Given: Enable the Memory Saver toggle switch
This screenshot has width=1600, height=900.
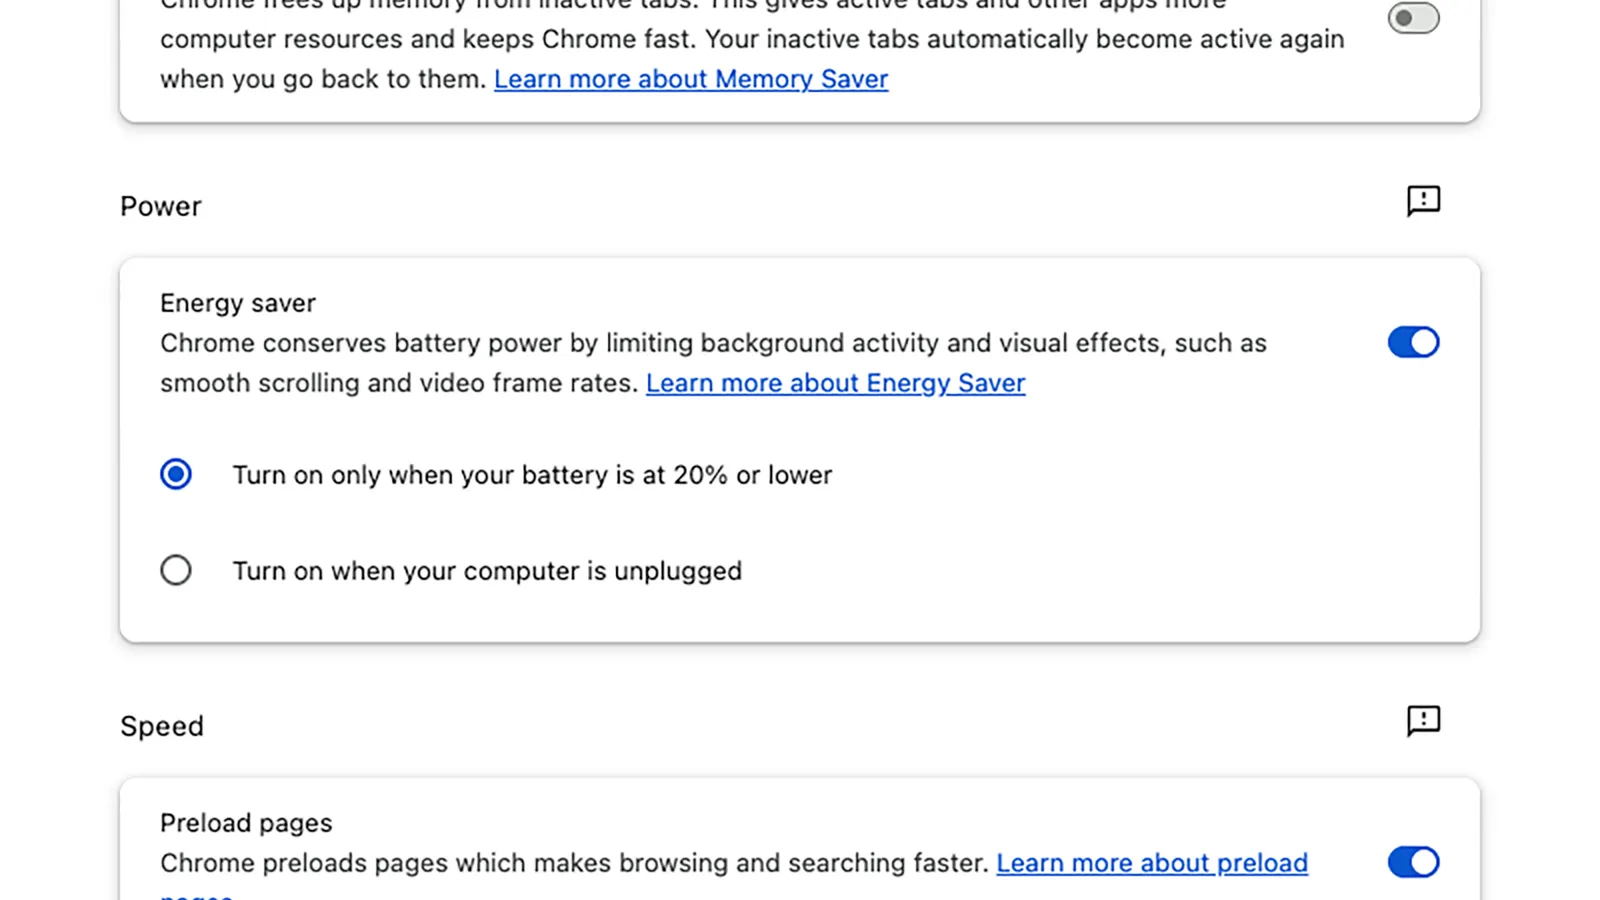Looking at the screenshot, I should coord(1413,18).
